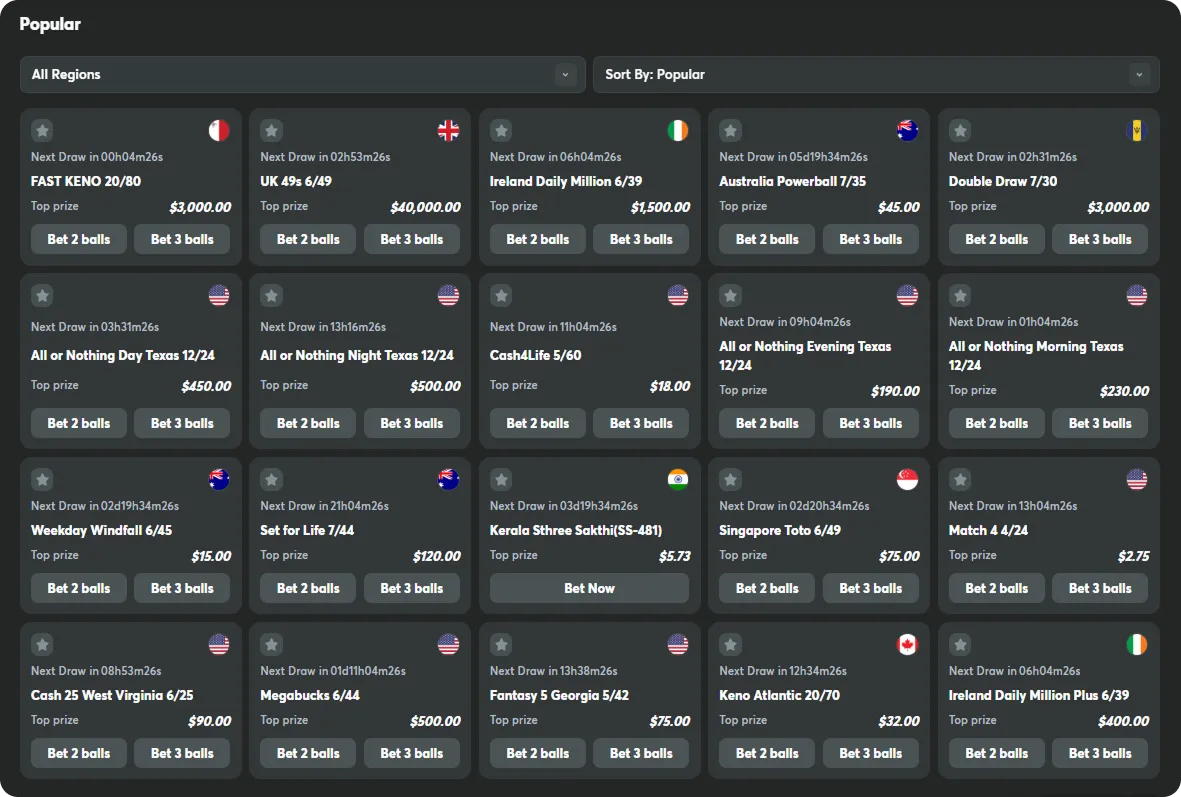Favorite the All or Nothing Morning Texas card

(x=960, y=295)
